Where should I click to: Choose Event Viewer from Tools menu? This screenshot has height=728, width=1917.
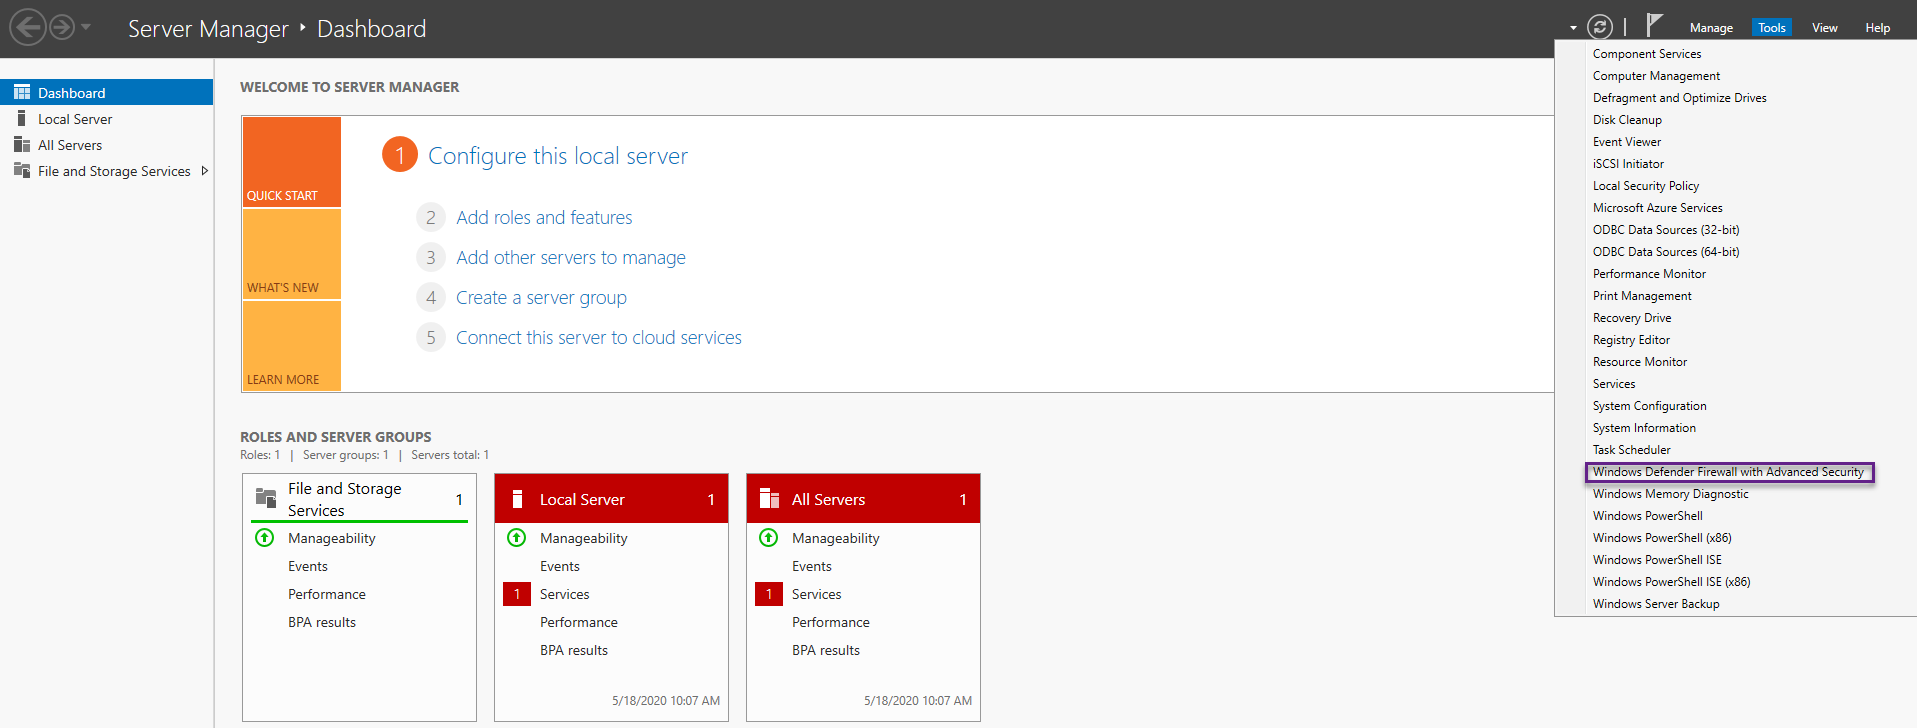point(1626,142)
